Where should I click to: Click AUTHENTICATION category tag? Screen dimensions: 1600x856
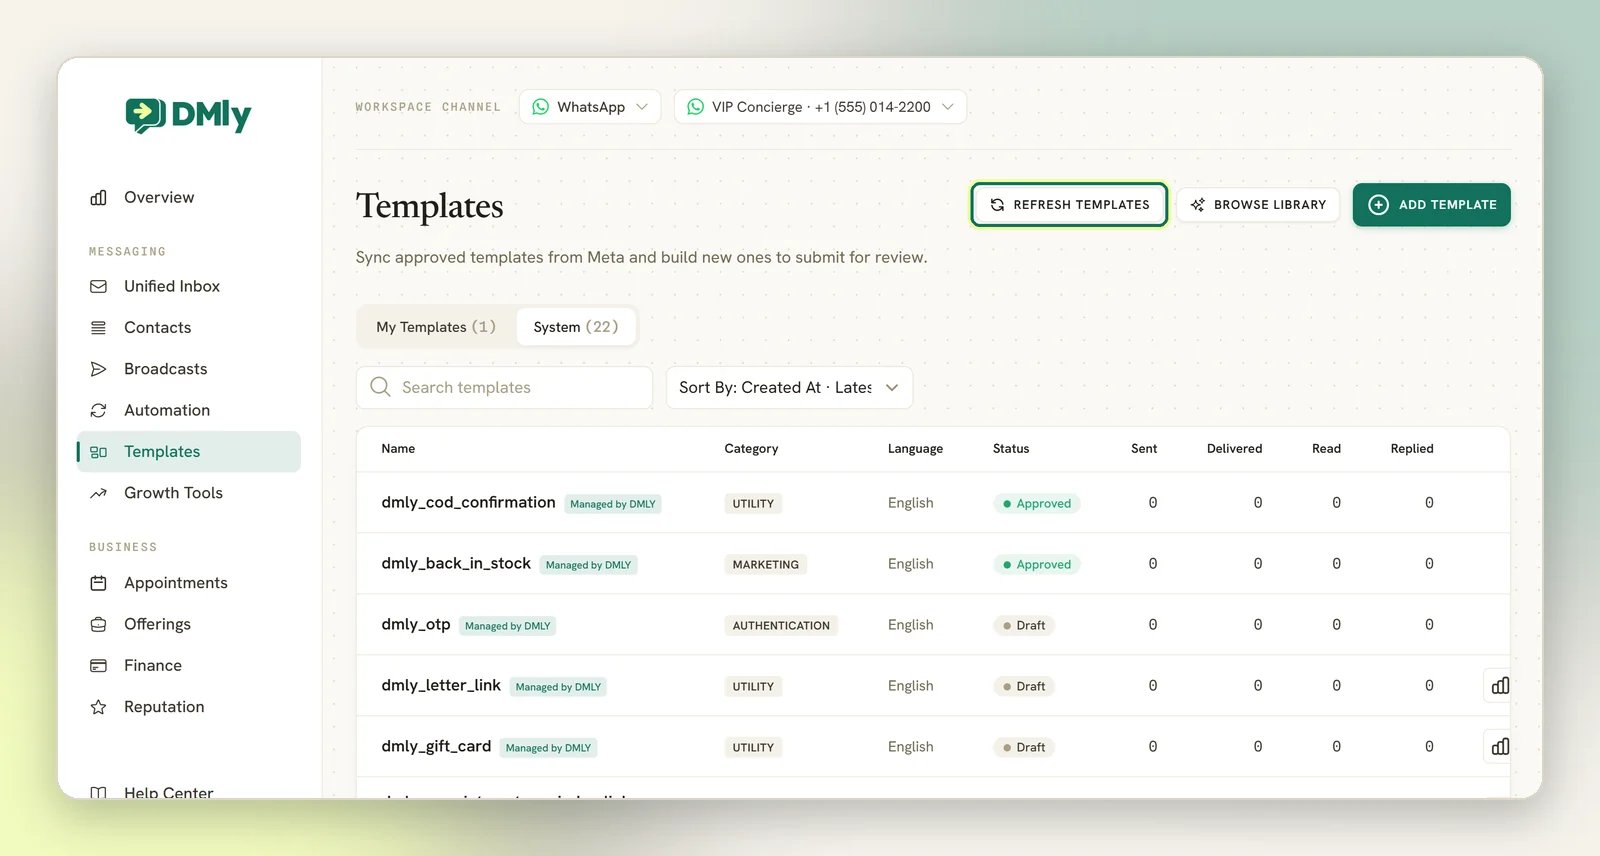click(781, 626)
